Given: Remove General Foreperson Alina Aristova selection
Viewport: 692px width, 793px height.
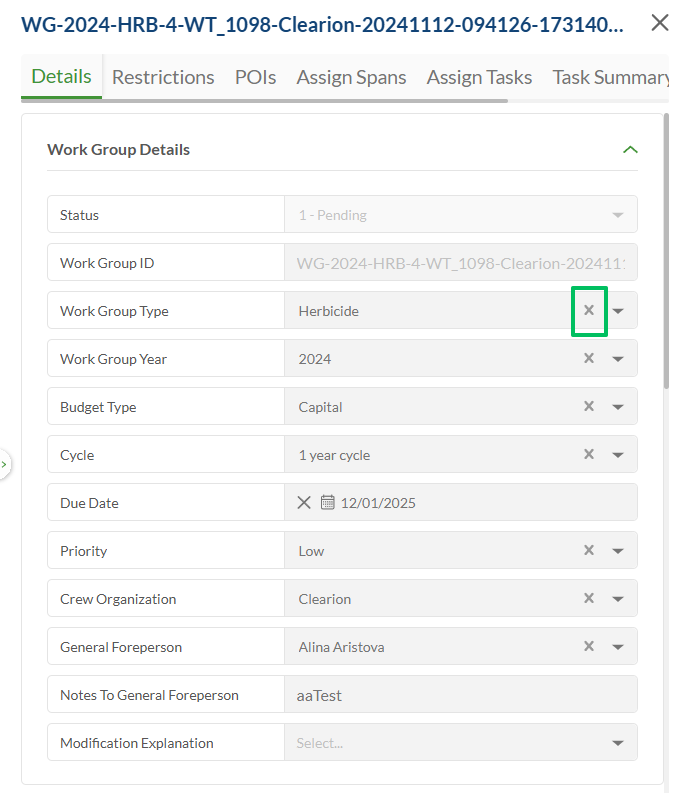Looking at the screenshot, I should (589, 647).
